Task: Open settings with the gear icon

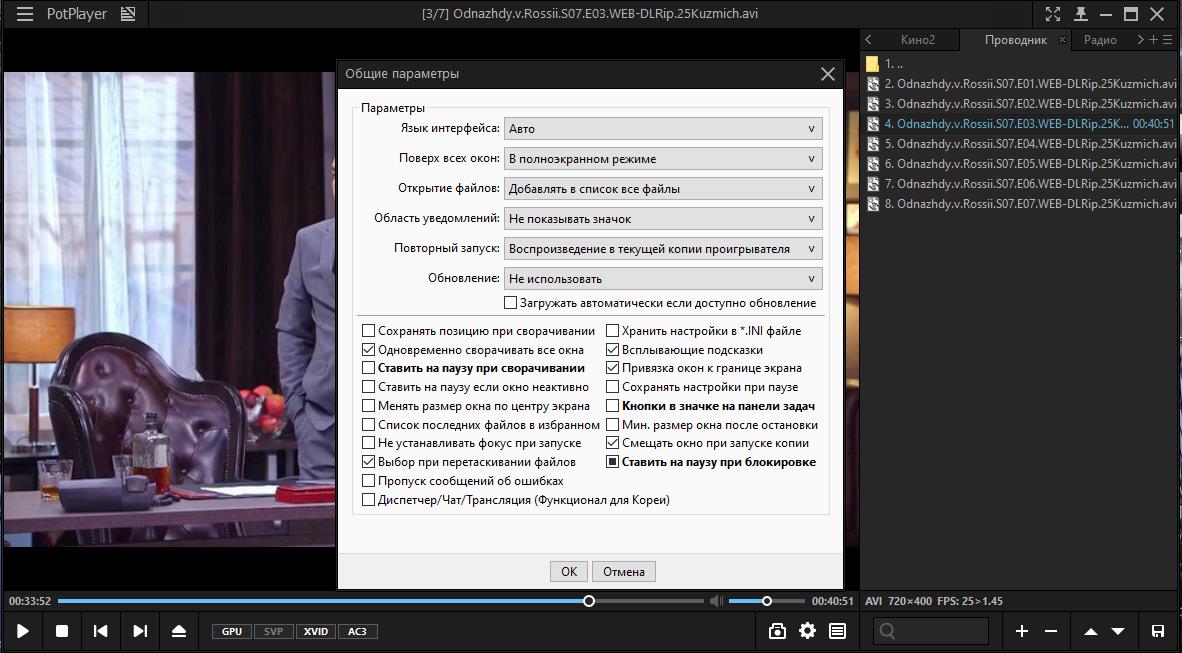Action: [807, 631]
